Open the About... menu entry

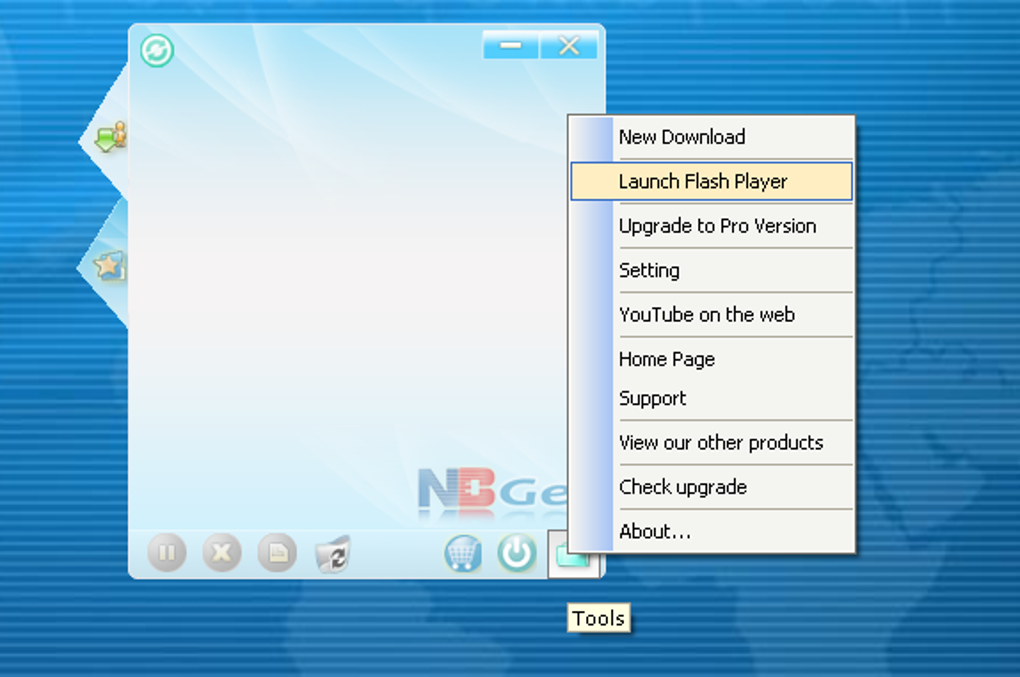(712, 531)
